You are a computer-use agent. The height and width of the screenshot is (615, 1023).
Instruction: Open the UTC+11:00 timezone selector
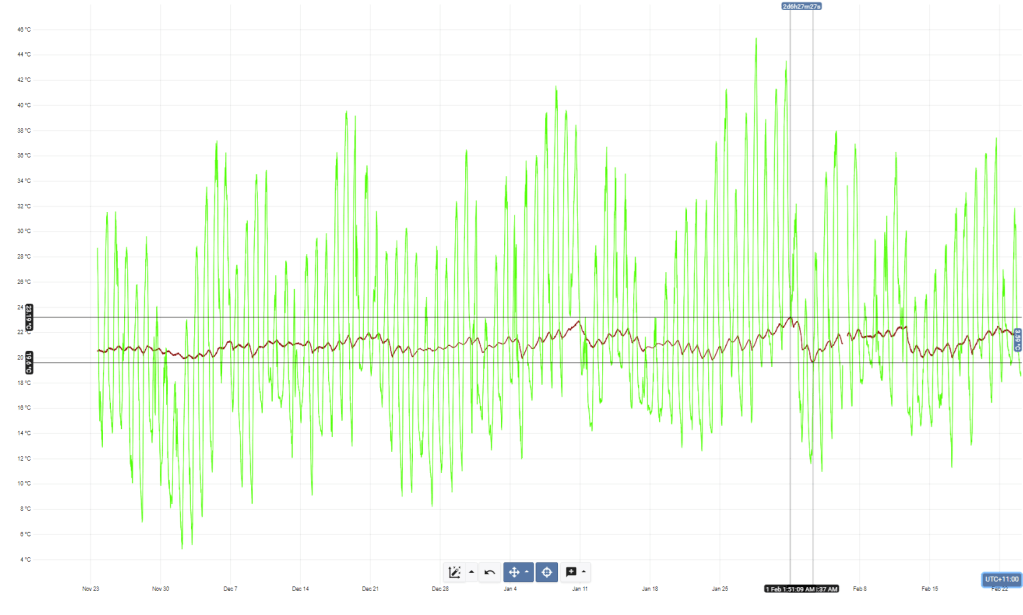1001,579
